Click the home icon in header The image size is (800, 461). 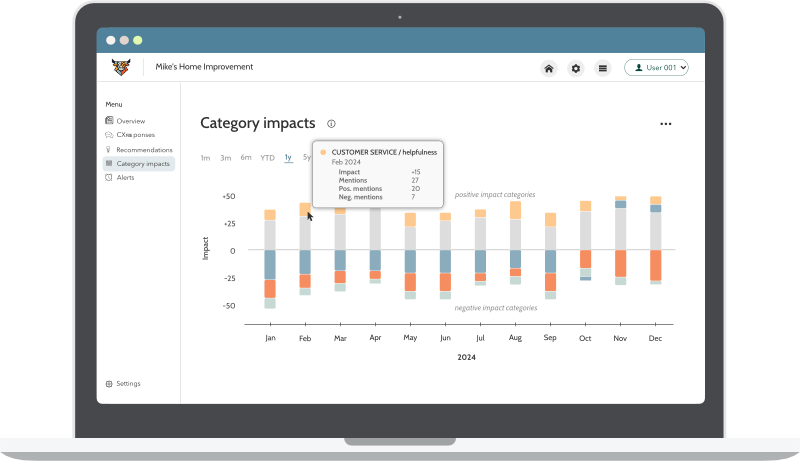click(x=548, y=68)
